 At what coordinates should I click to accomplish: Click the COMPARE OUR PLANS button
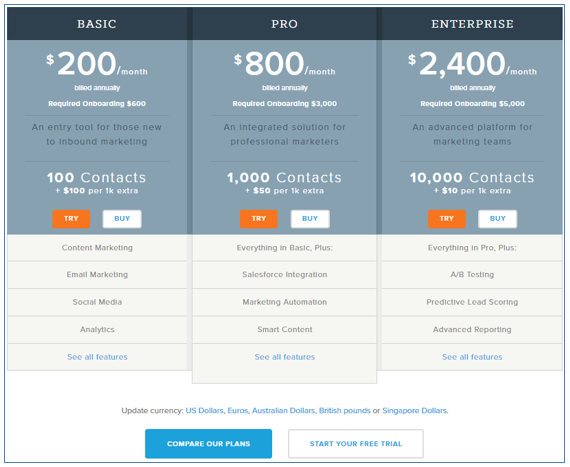point(209,444)
